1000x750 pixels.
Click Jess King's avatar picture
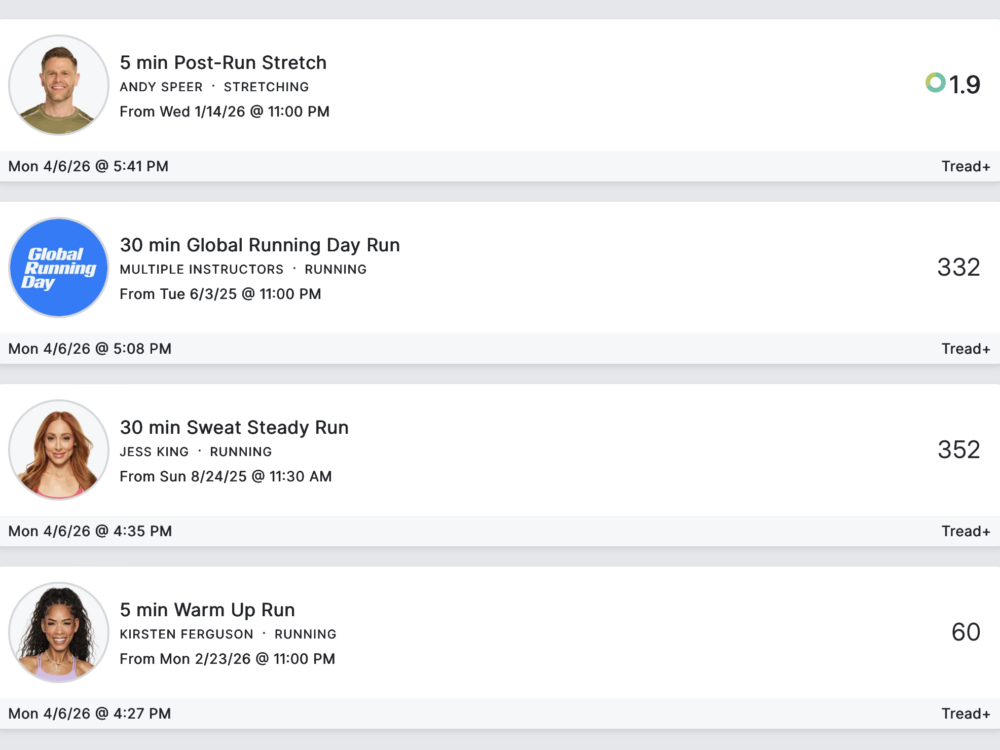coord(59,450)
